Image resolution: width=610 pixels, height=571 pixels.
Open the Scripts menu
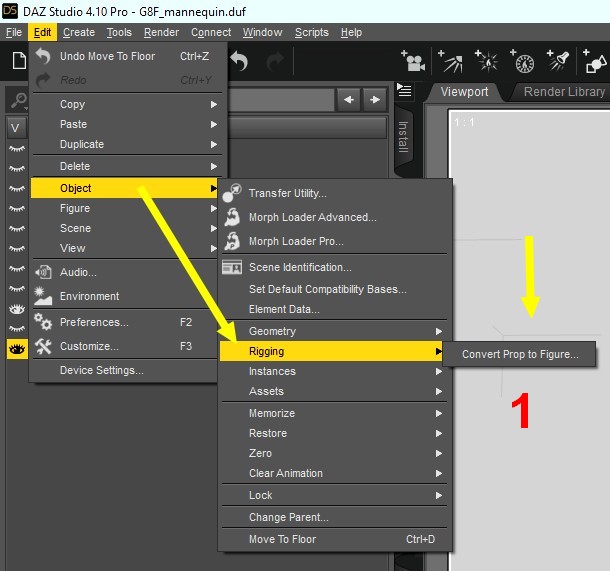pos(312,32)
